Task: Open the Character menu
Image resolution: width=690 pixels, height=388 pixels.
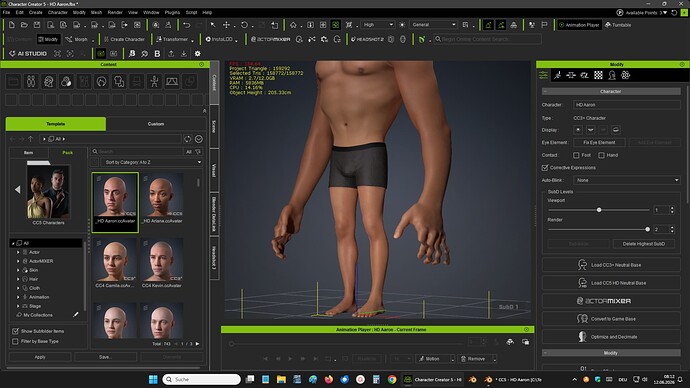Action: (x=58, y=12)
